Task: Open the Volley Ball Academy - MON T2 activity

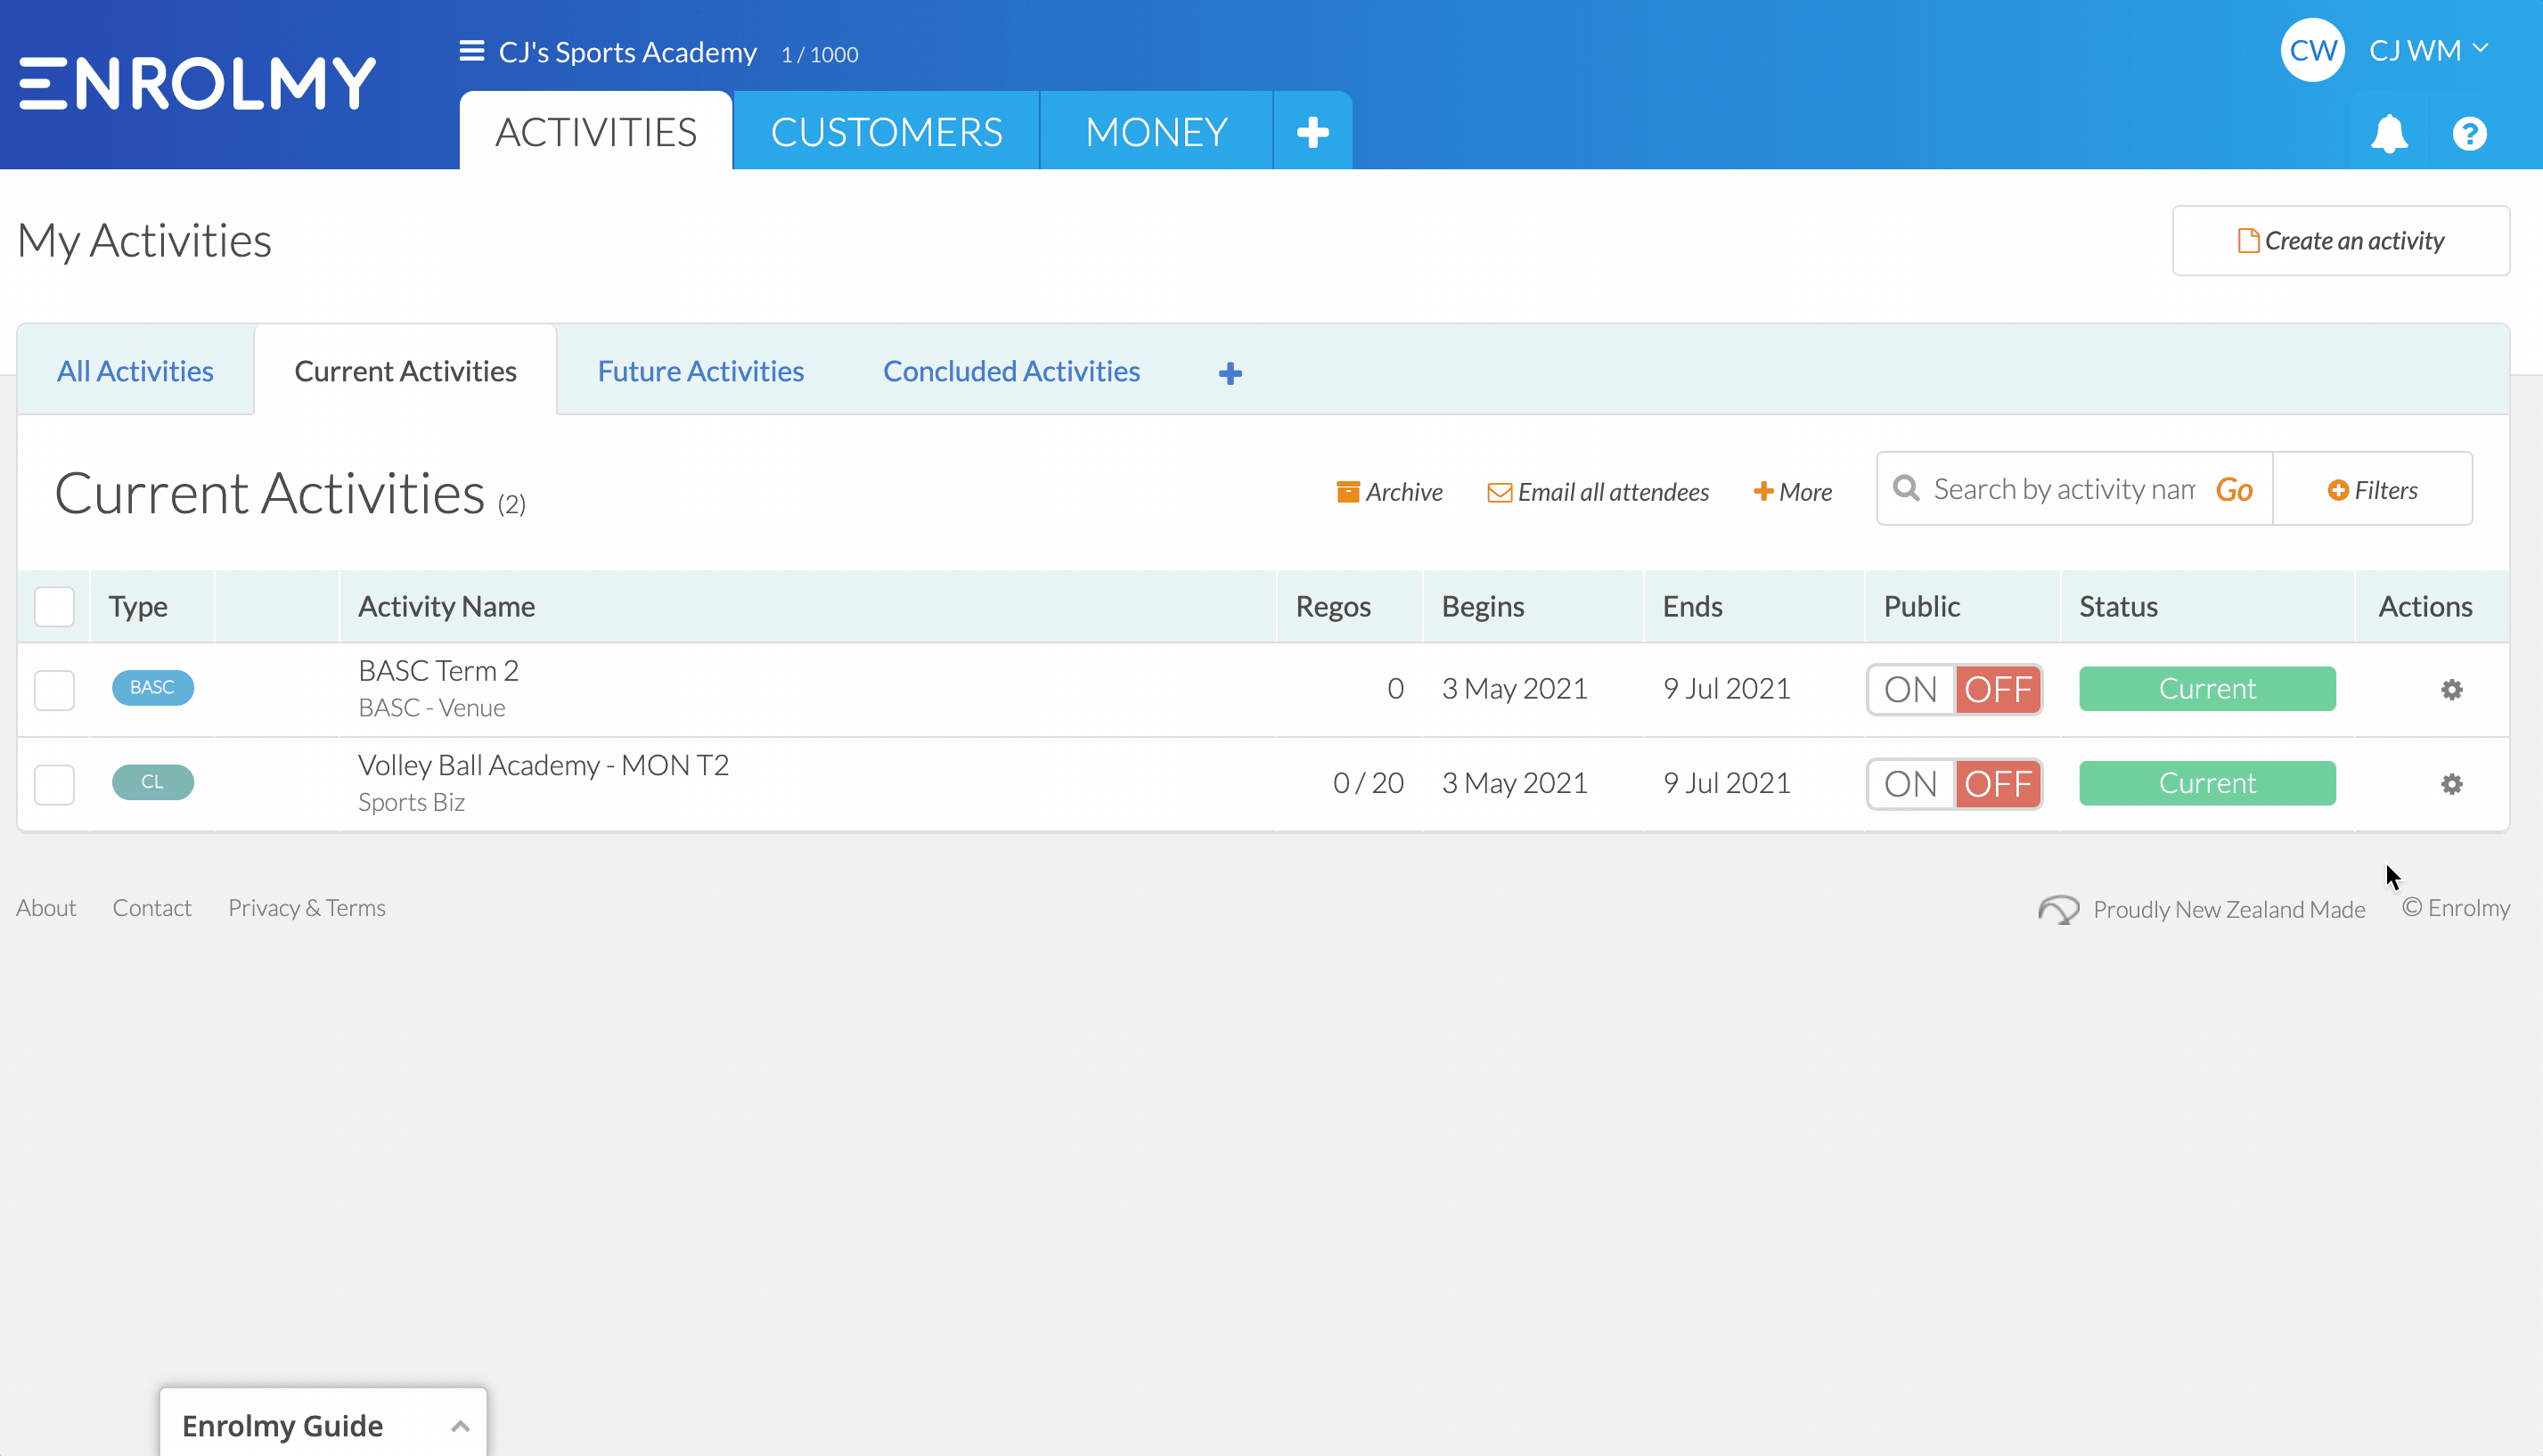Action: tap(543, 765)
